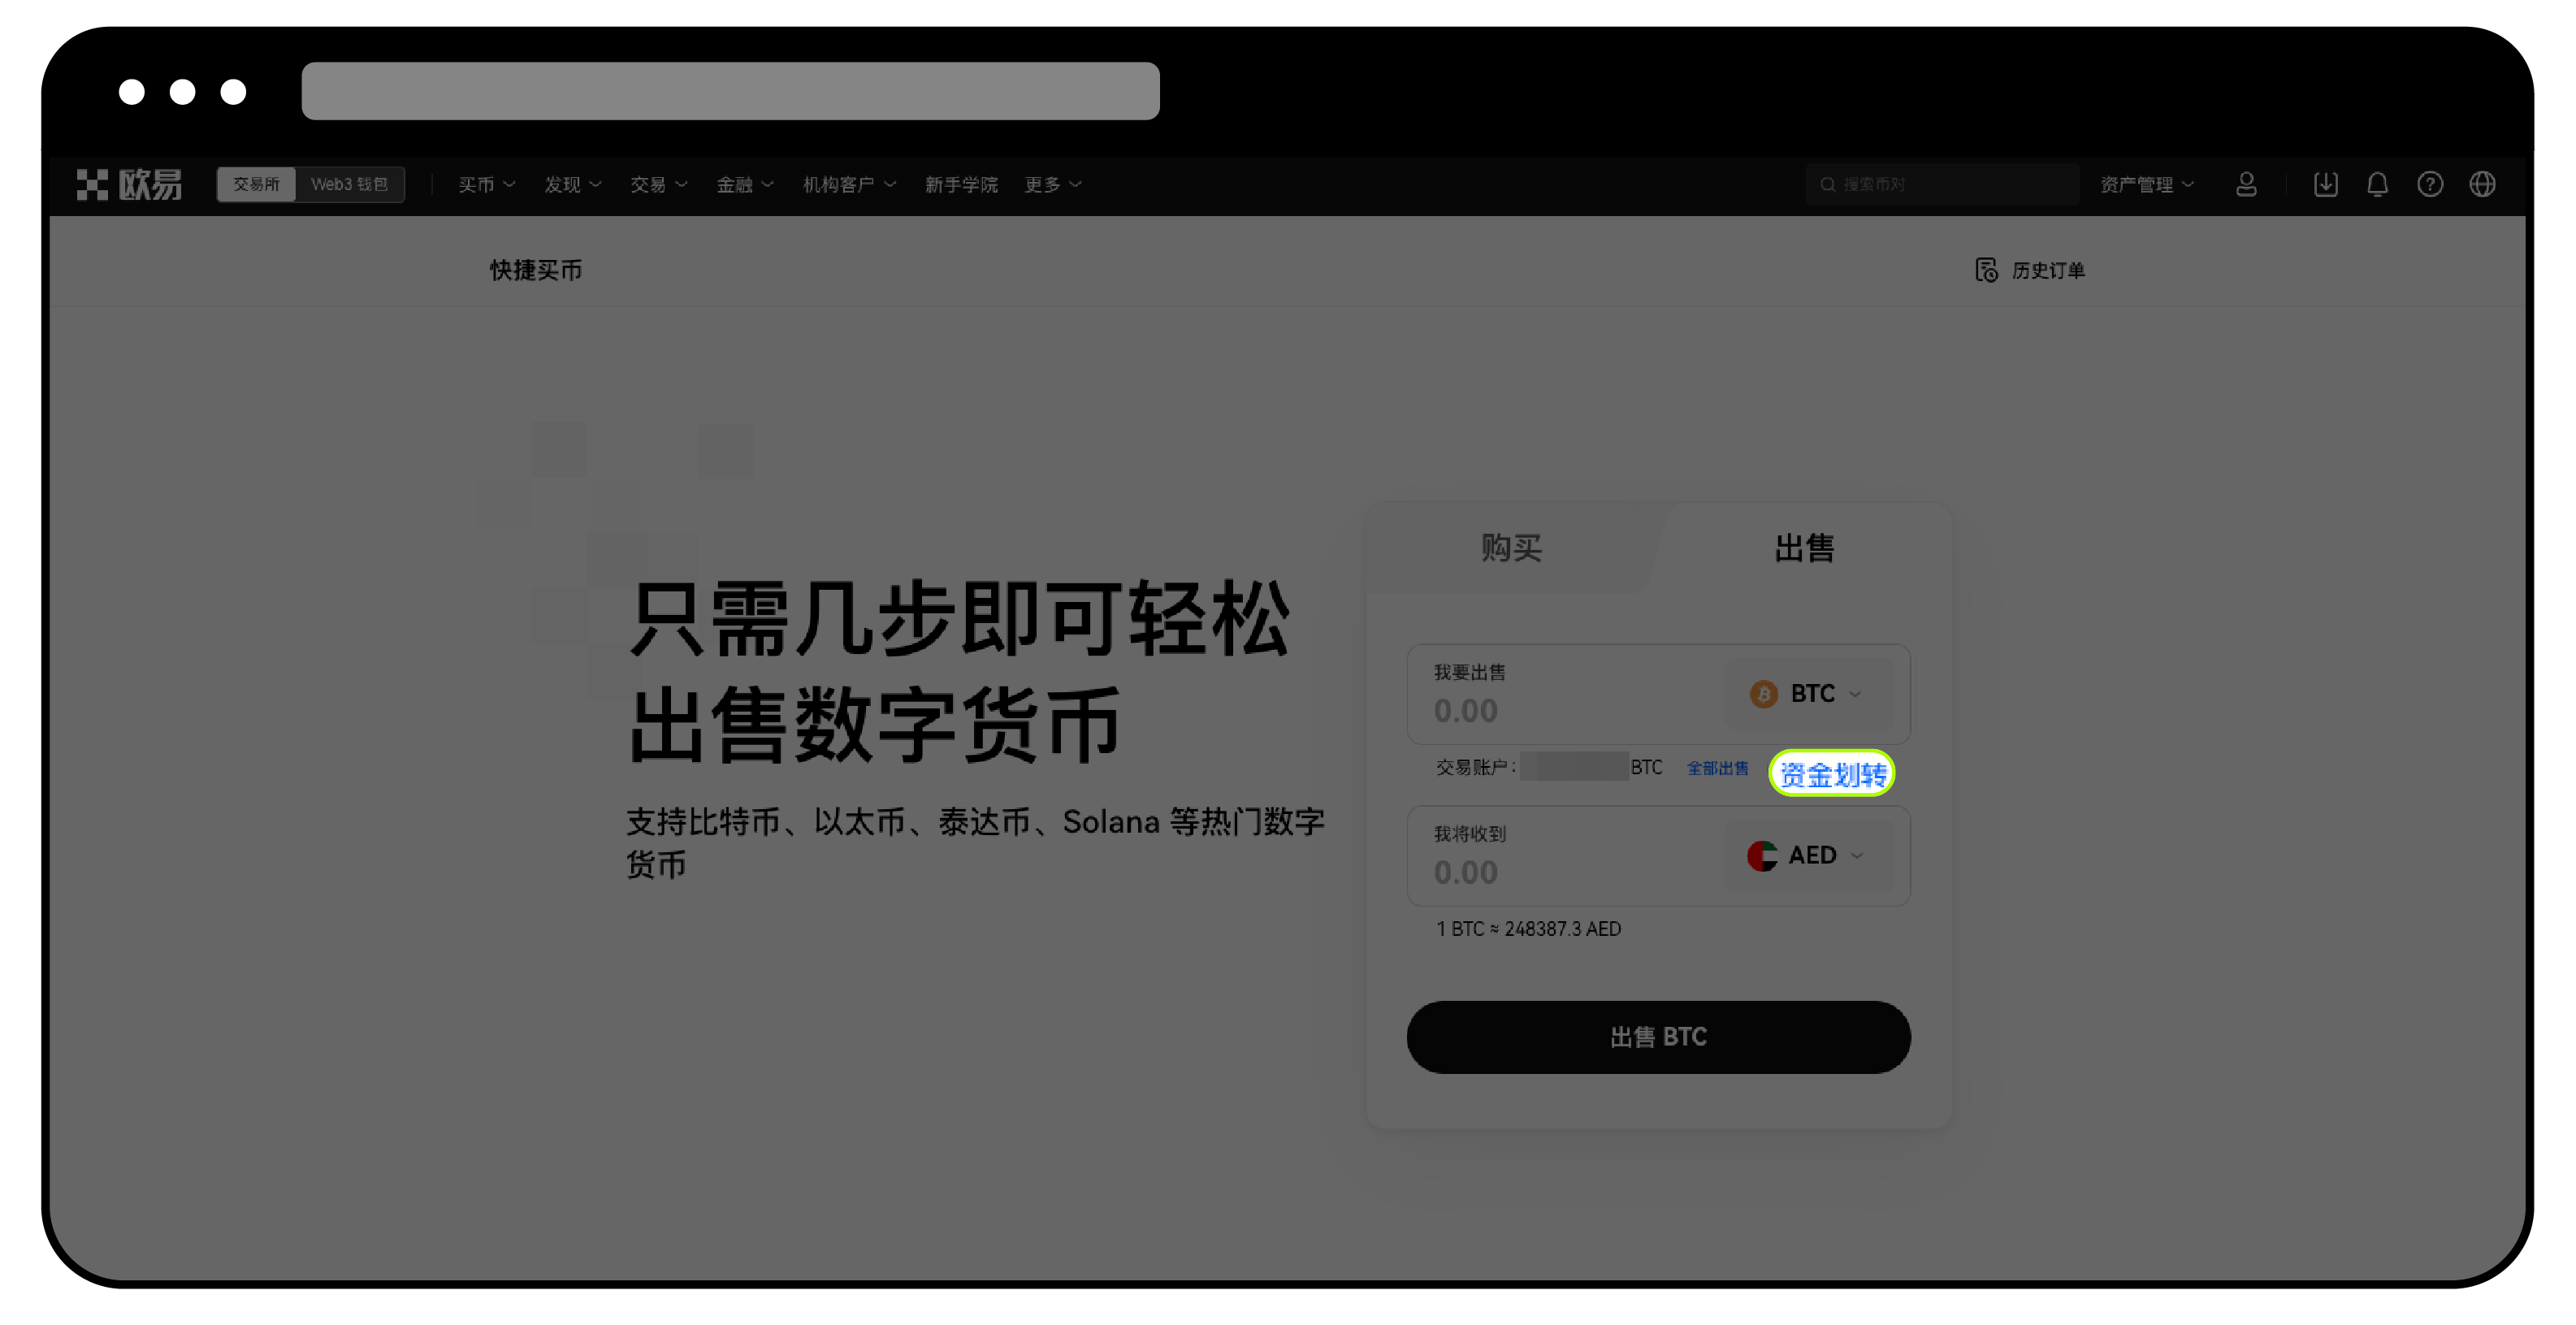Screen dimensions: 2576x1325
Task: Open the help center icon
Action: 2430,184
